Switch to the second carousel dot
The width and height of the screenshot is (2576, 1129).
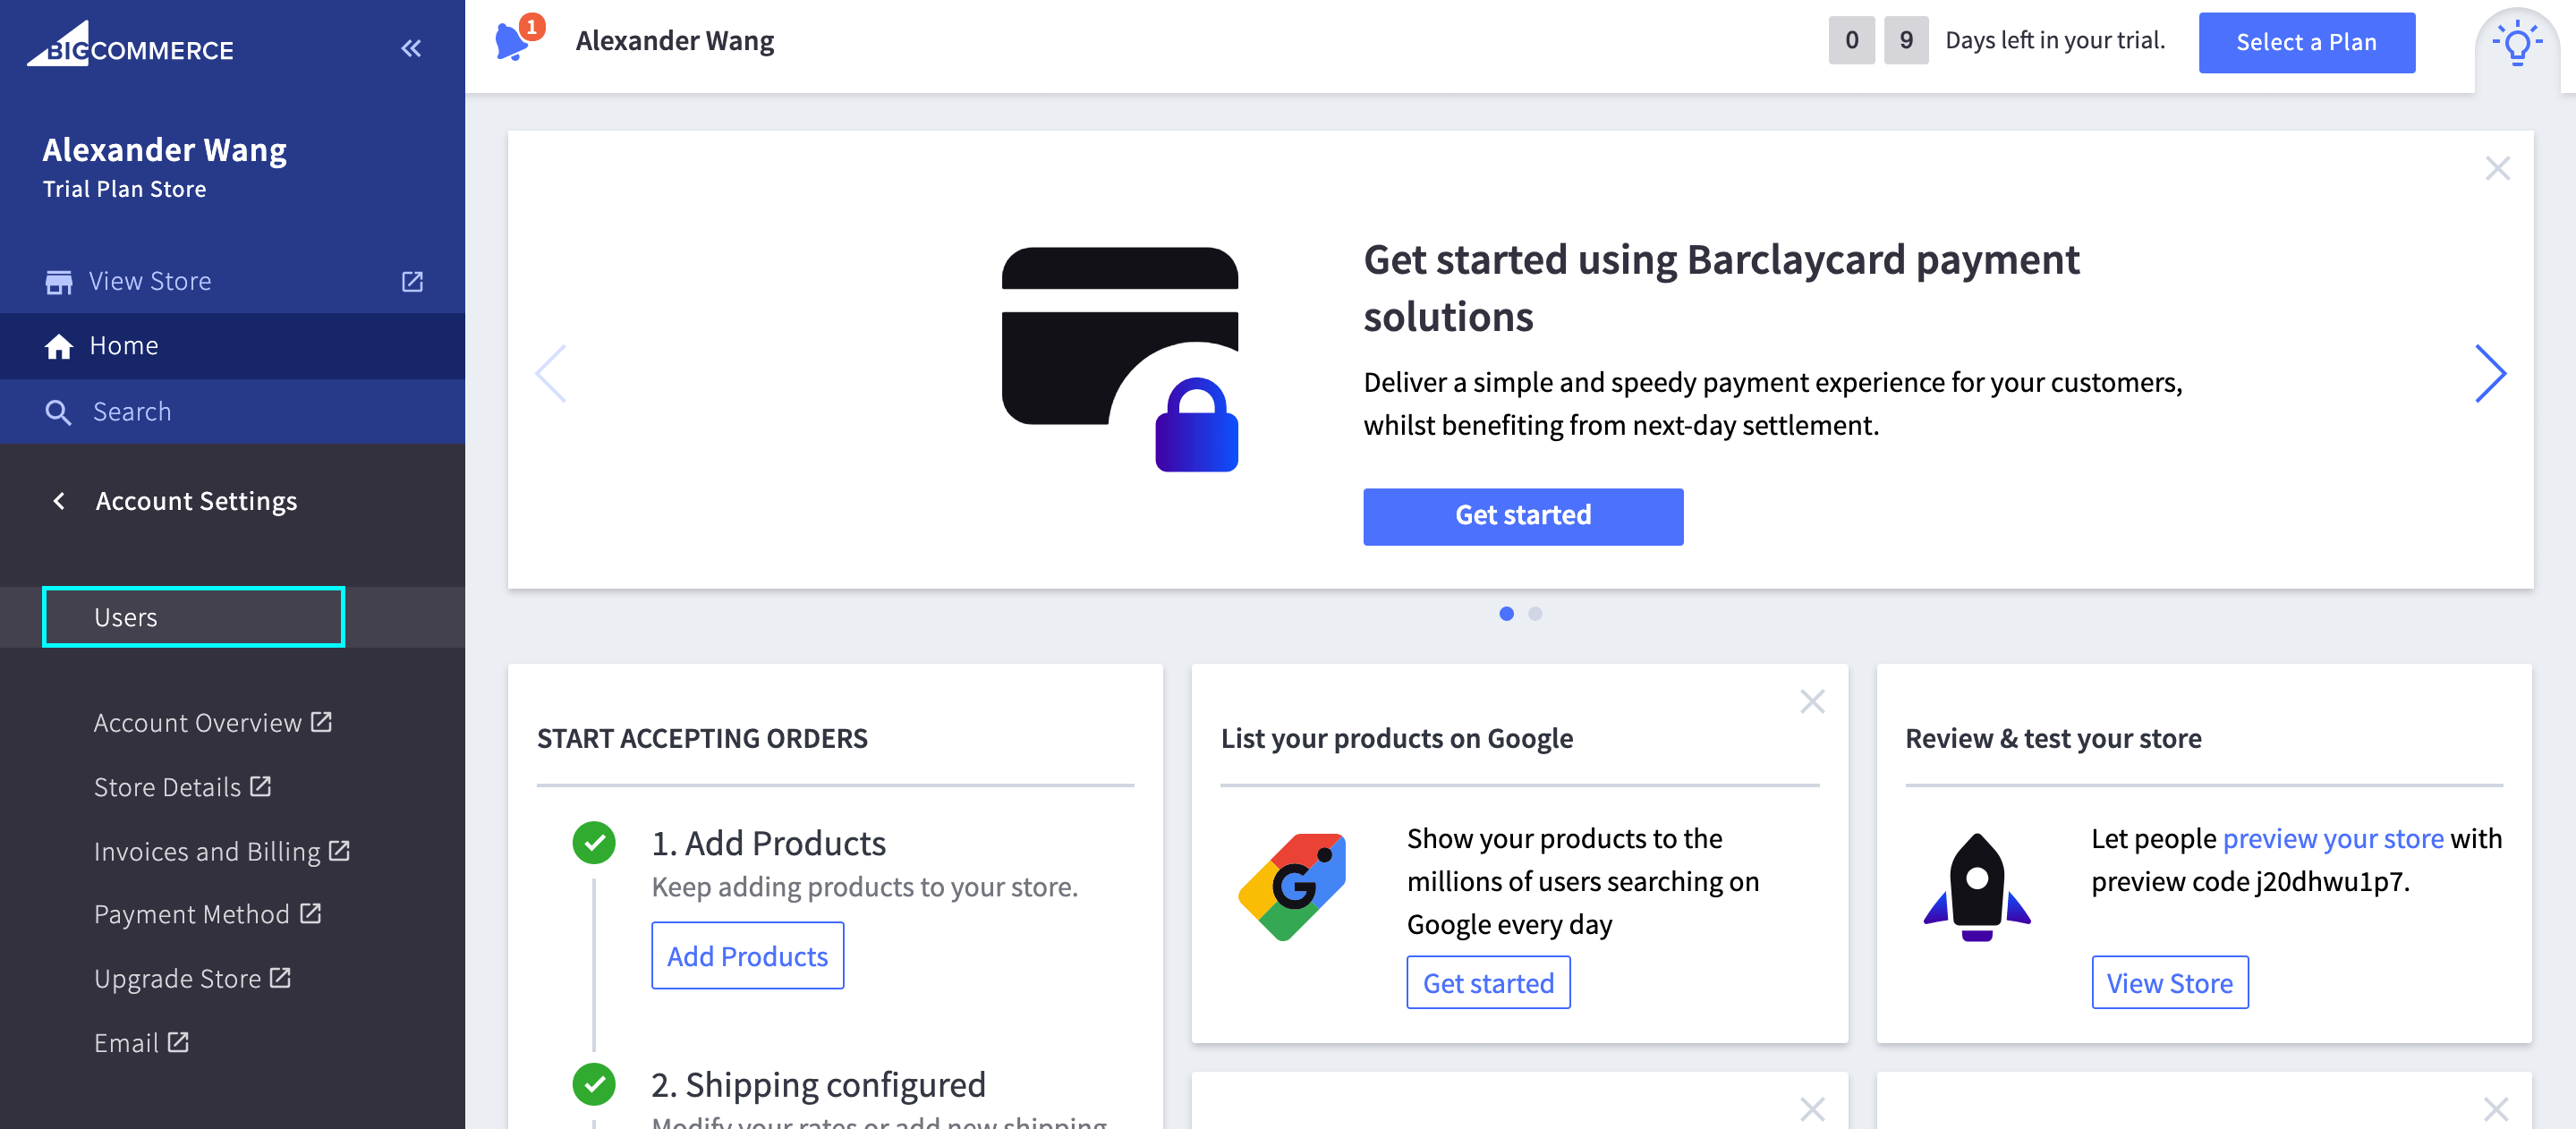pos(1535,613)
